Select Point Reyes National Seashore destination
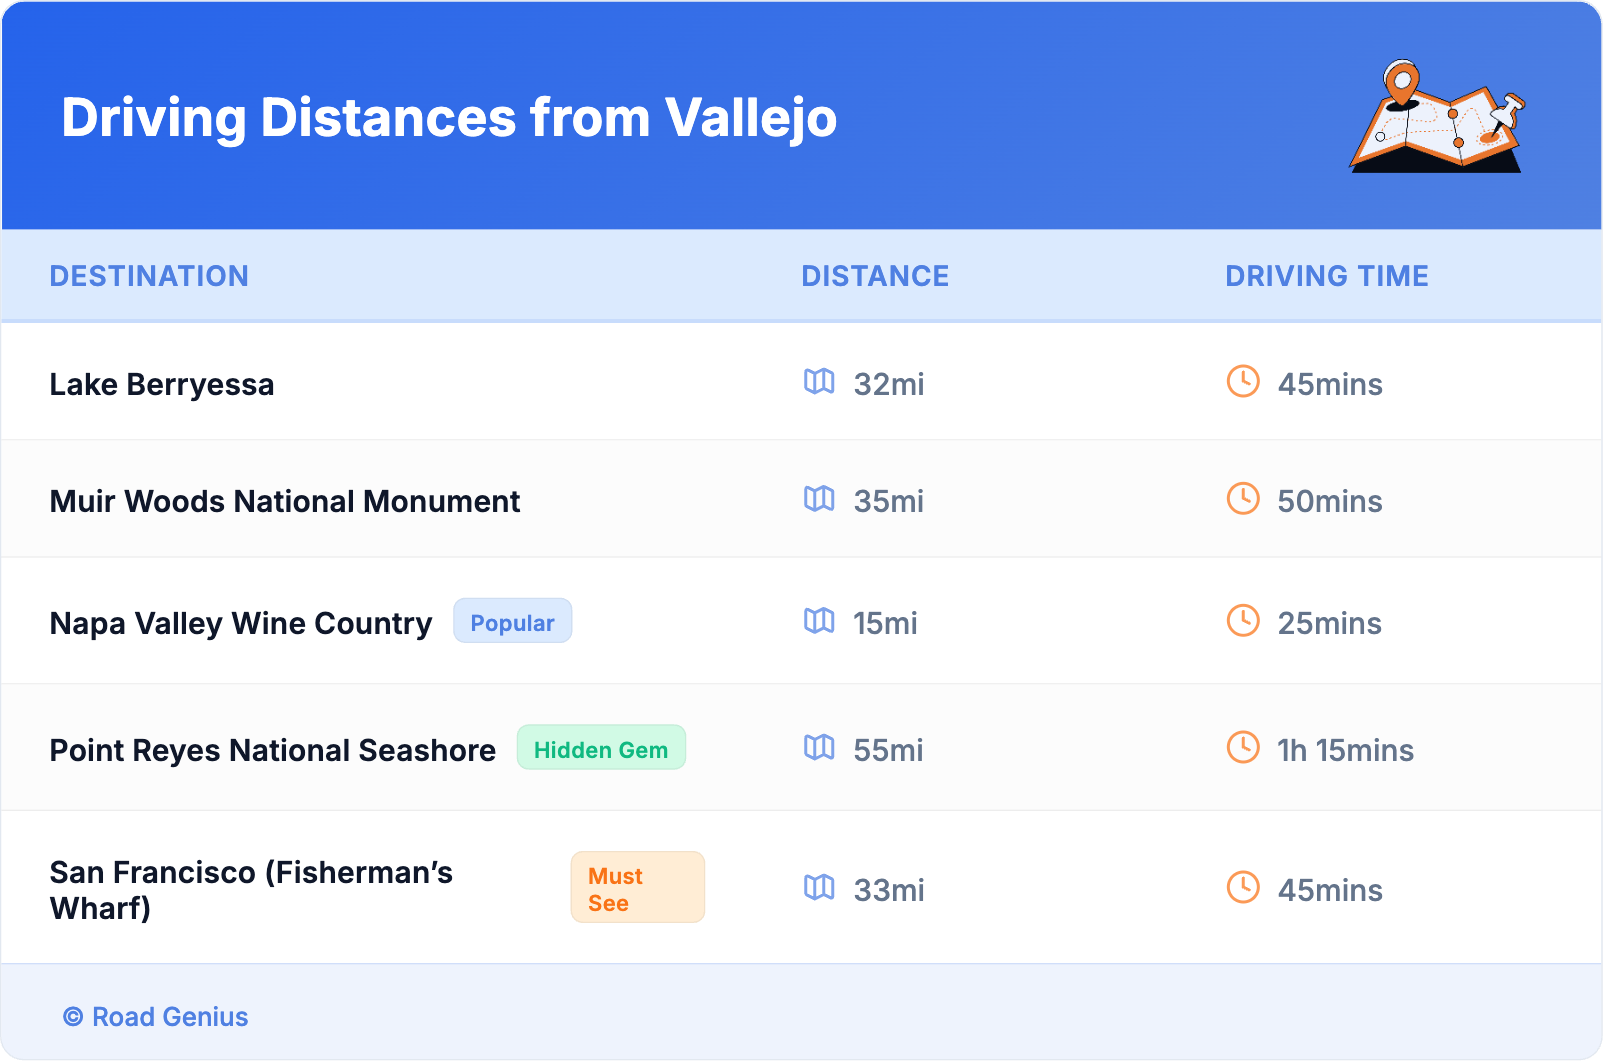The width and height of the screenshot is (1604, 1062). click(272, 750)
